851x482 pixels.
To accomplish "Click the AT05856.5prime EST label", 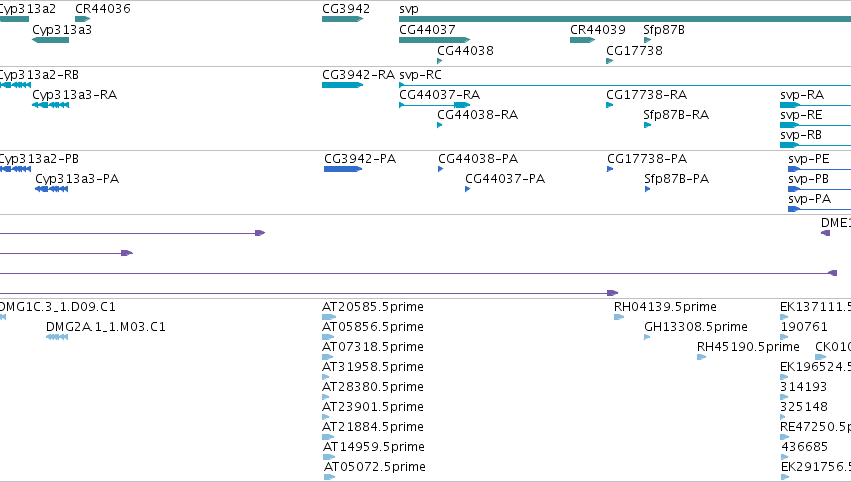I will [x=373, y=327].
